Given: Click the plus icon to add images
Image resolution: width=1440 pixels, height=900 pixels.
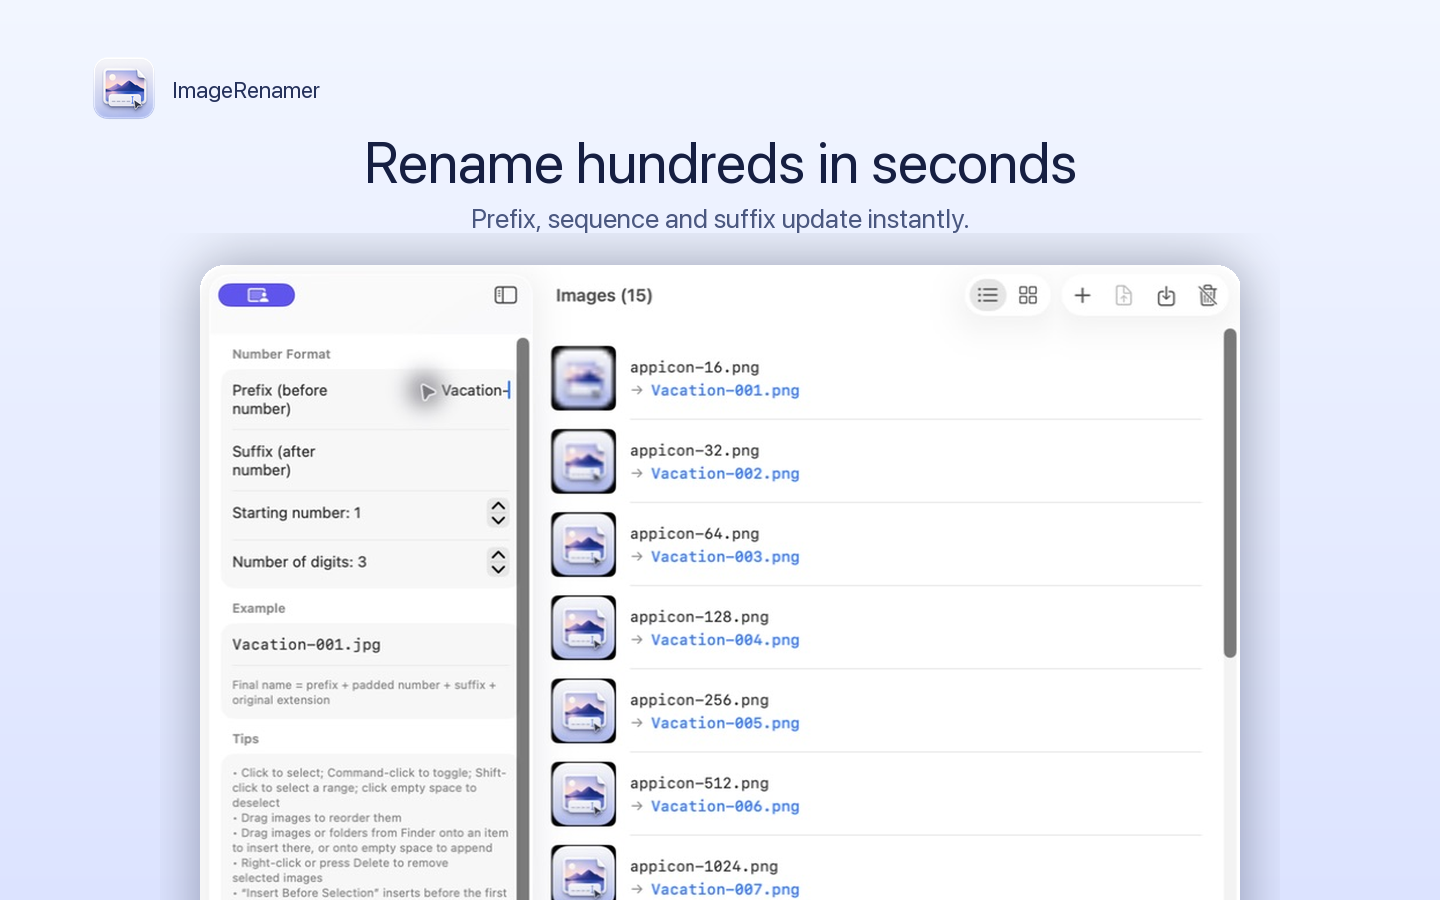Looking at the screenshot, I should coord(1082,295).
